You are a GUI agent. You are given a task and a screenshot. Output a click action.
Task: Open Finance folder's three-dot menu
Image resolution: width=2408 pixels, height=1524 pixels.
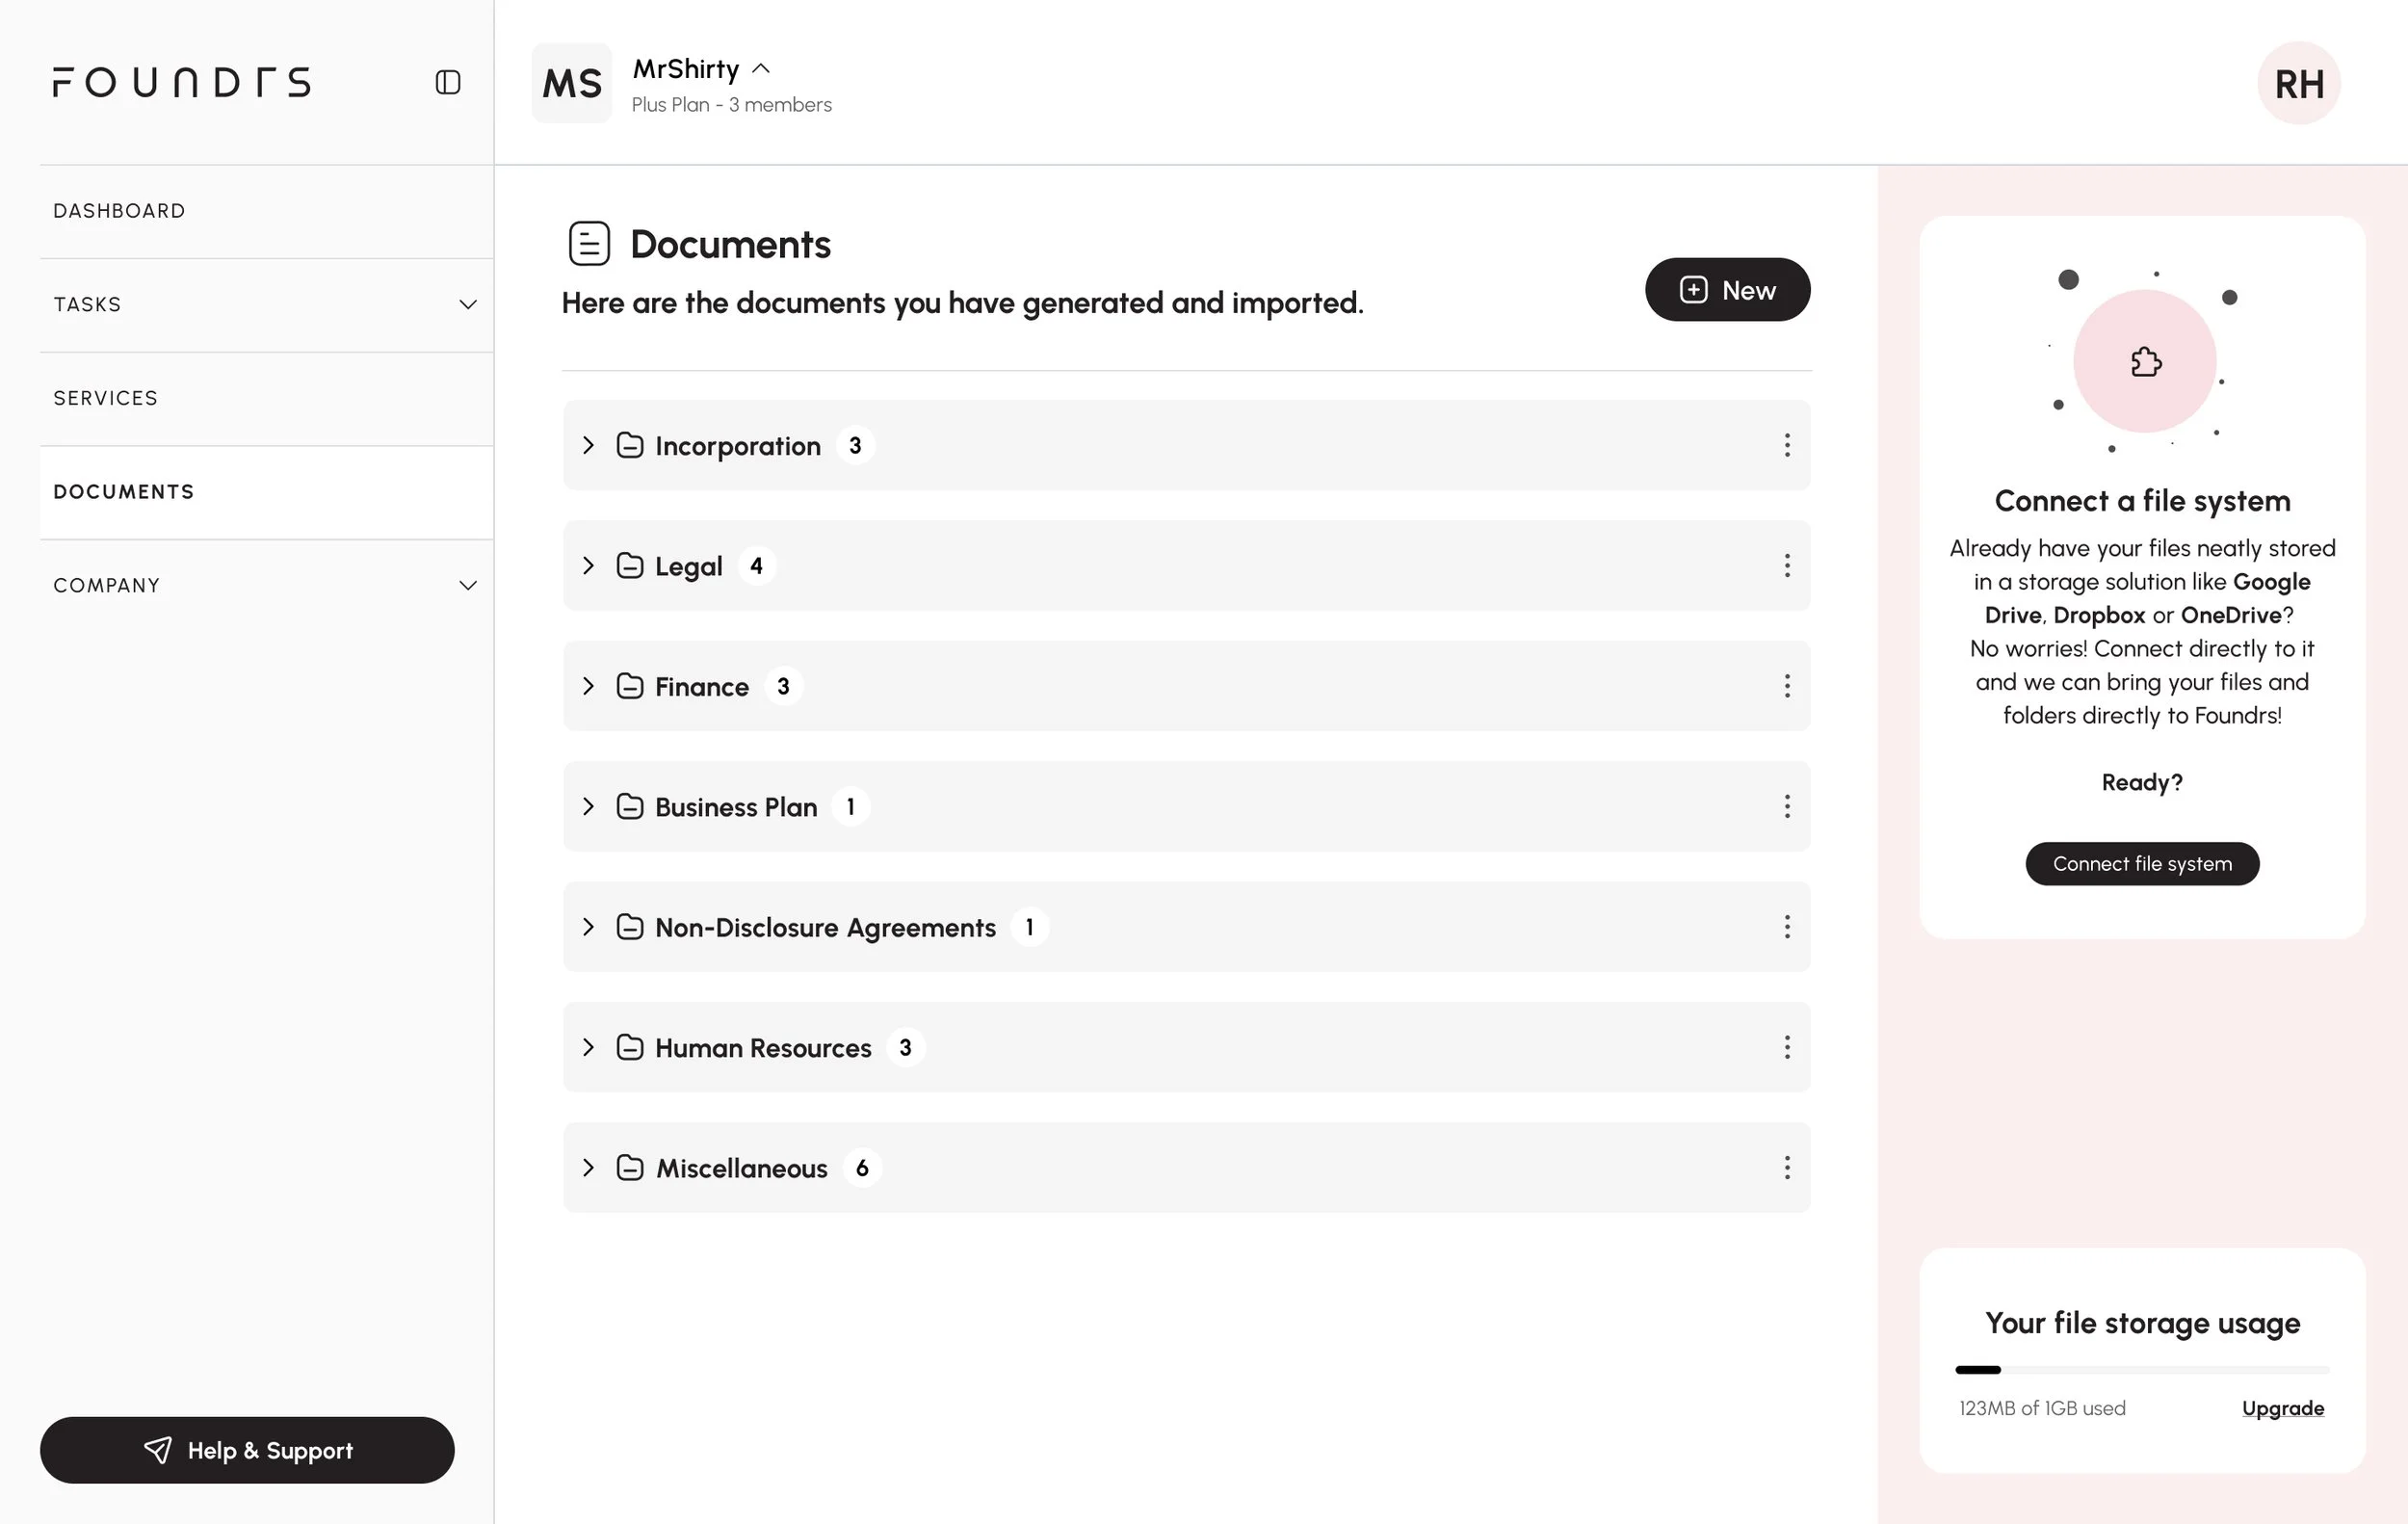click(x=1786, y=686)
